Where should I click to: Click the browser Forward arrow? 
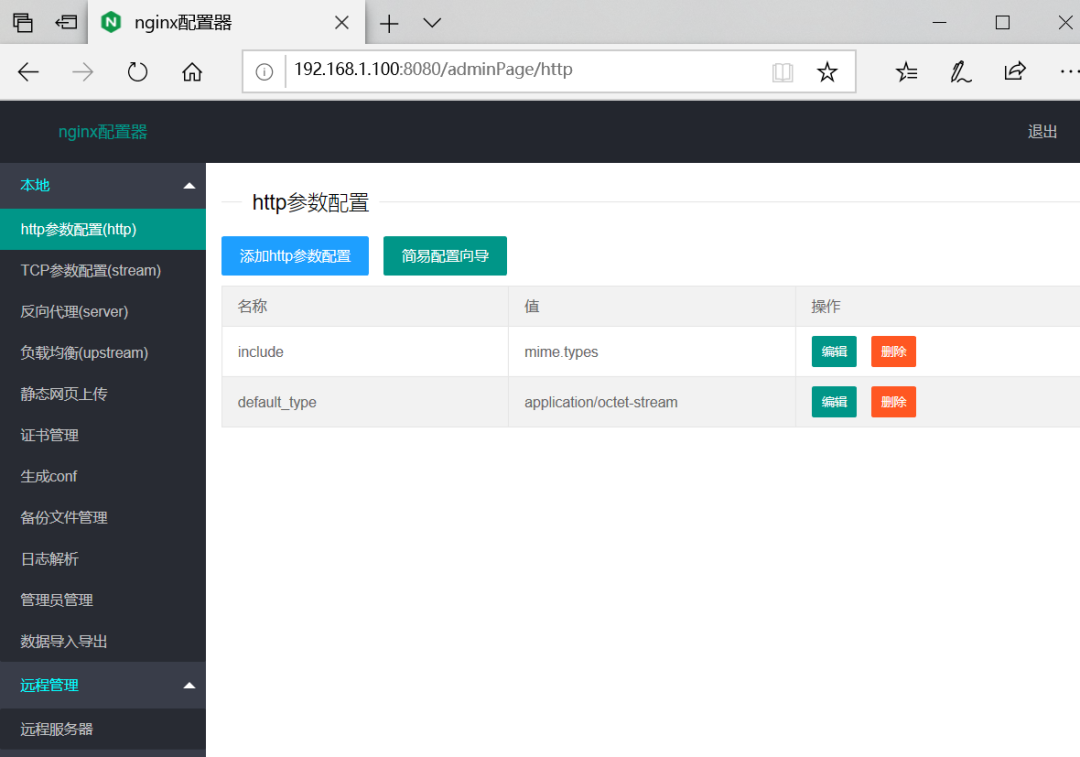83,72
